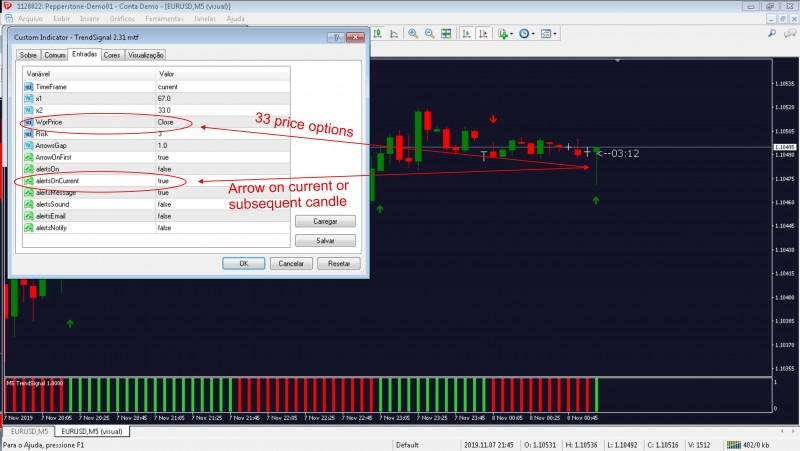
Task: Open the Exibir menu
Action: [61, 18]
